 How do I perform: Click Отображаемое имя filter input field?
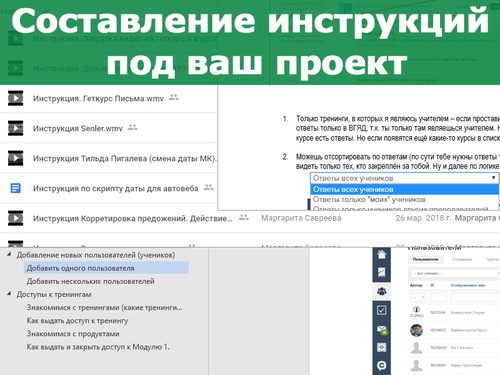tap(475, 297)
